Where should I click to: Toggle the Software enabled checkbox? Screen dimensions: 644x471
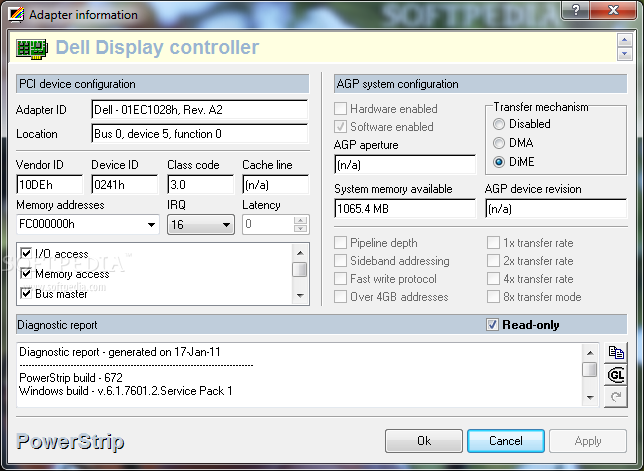click(340, 127)
